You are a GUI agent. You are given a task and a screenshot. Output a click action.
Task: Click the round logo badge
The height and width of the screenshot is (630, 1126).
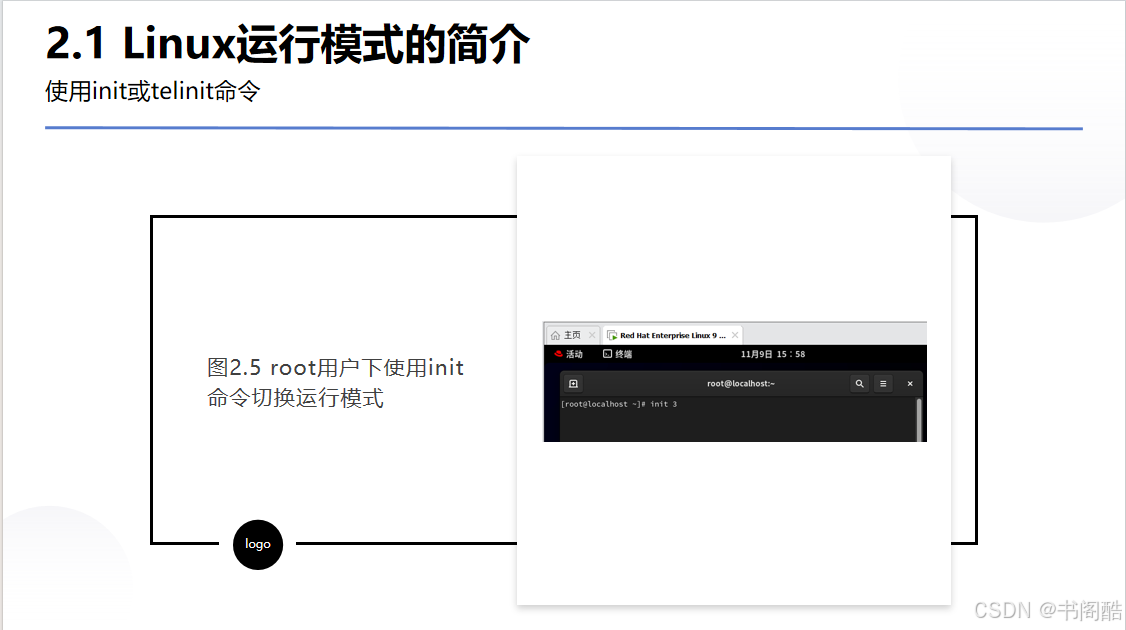(258, 545)
